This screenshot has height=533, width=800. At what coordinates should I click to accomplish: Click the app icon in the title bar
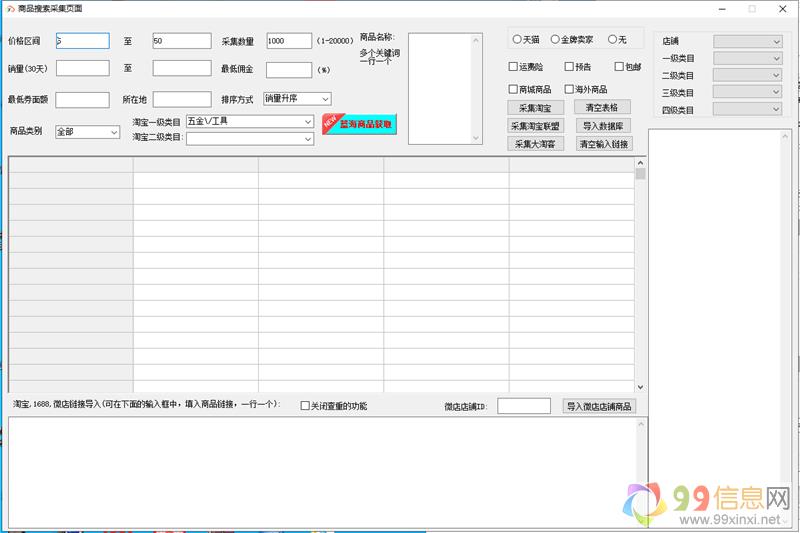[x=10, y=8]
